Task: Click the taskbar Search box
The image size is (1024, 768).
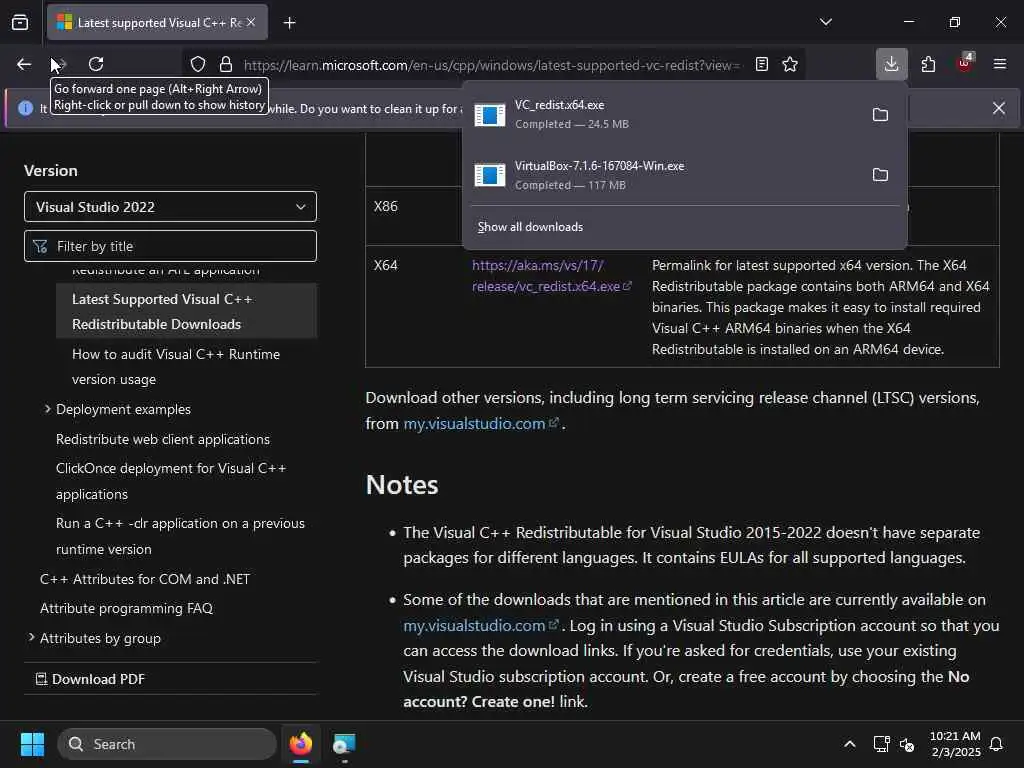Action: pyautogui.click(x=167, y=744)
